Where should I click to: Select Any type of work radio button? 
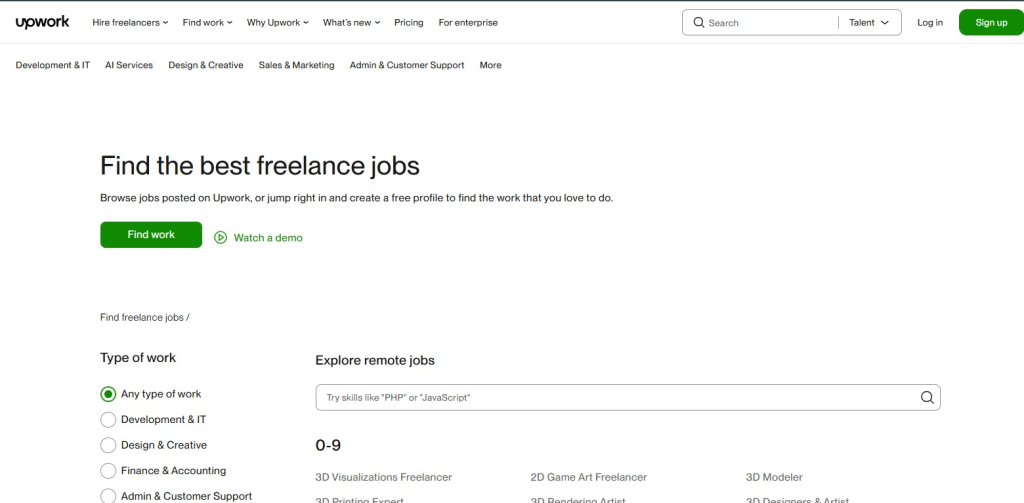(108, 394)
